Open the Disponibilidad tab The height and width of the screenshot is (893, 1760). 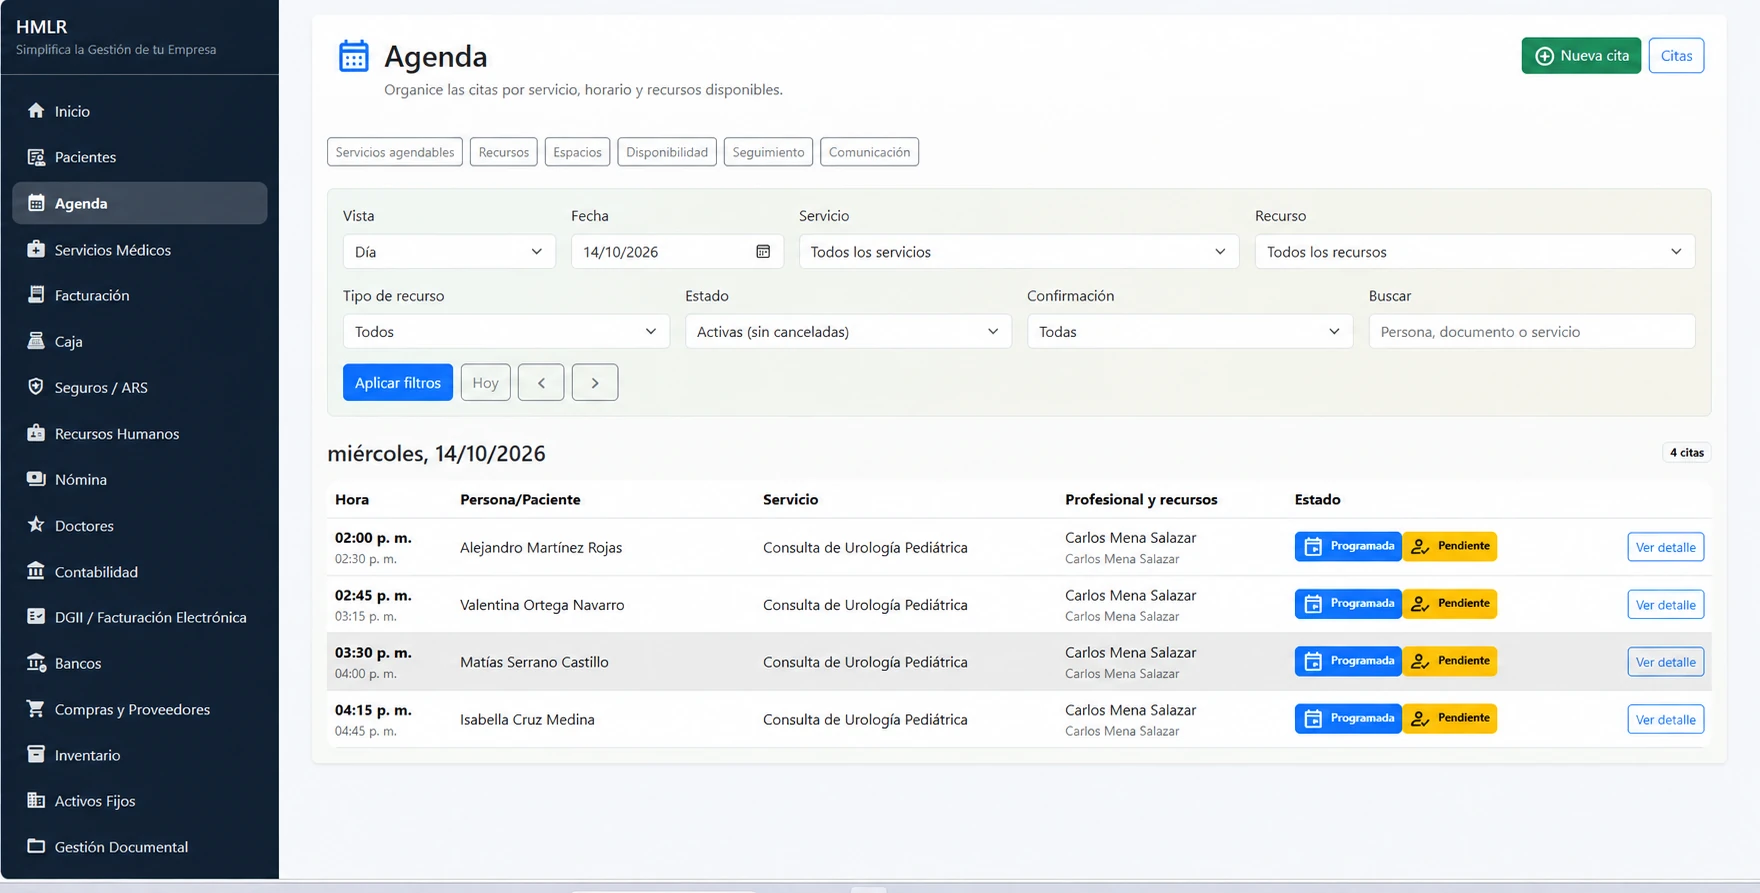667,152
